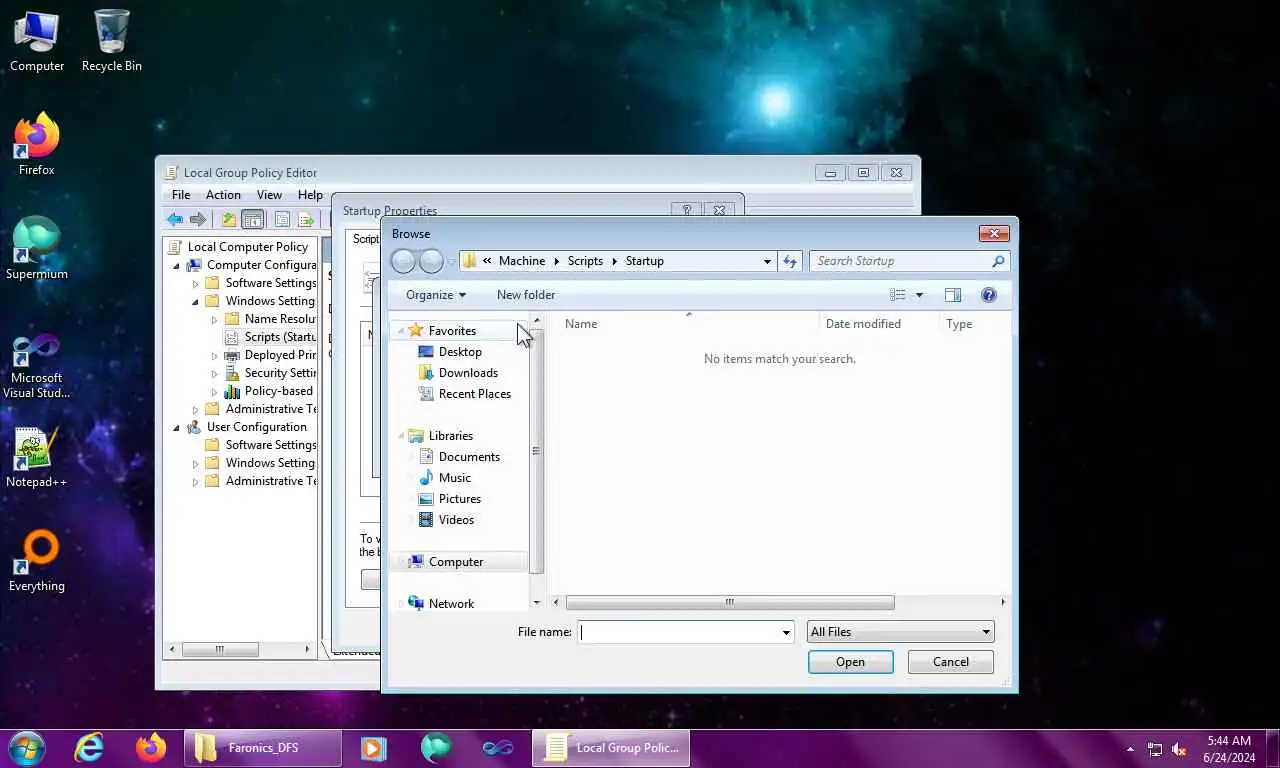Open Internet Explorer from taskbar

click(89, 748)
